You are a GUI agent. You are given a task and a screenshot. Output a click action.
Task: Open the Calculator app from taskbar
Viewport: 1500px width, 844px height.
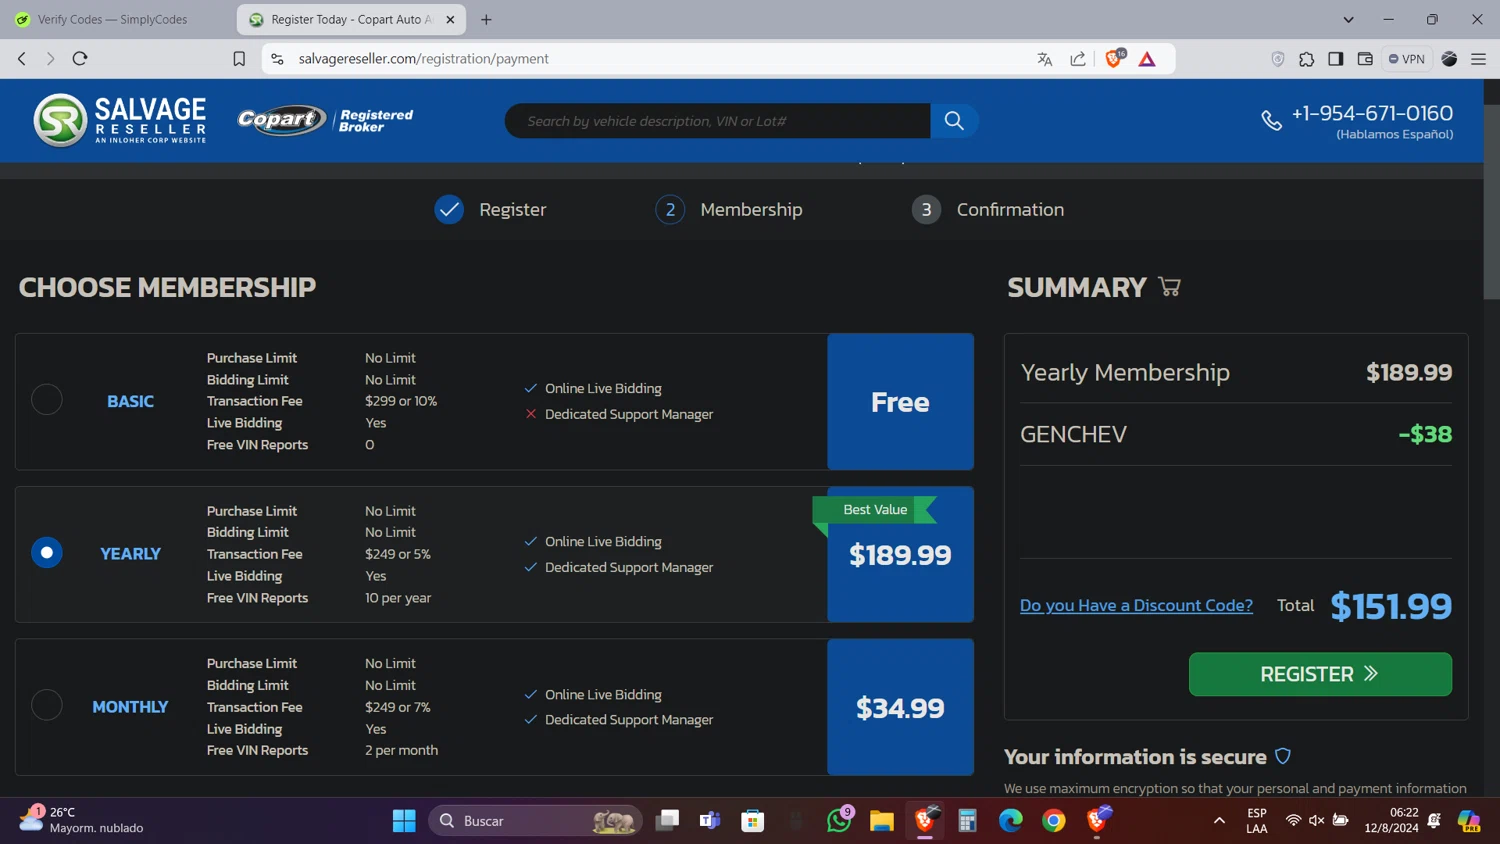pos(967,821)
